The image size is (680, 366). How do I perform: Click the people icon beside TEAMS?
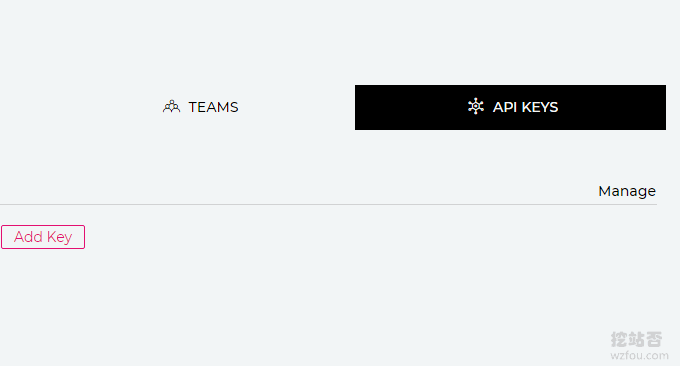point(171,107)
